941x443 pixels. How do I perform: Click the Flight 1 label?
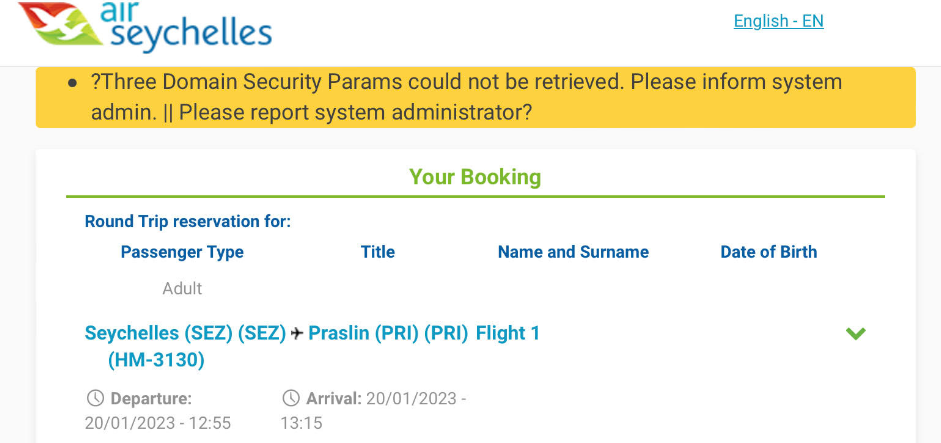[508, 333]
